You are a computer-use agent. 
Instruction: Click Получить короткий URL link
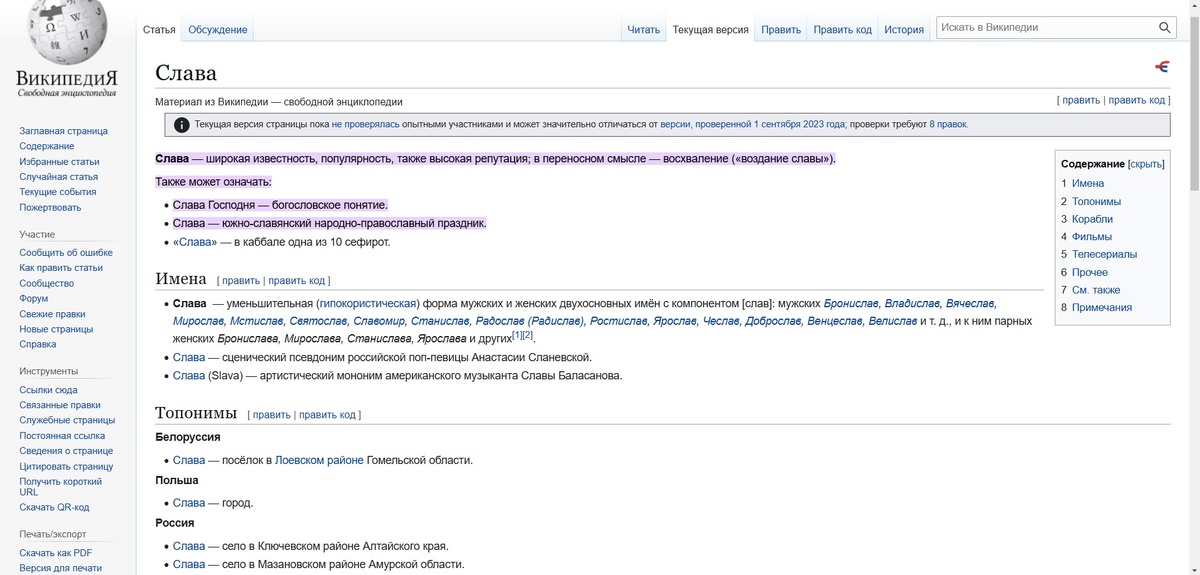click(61, 487)
